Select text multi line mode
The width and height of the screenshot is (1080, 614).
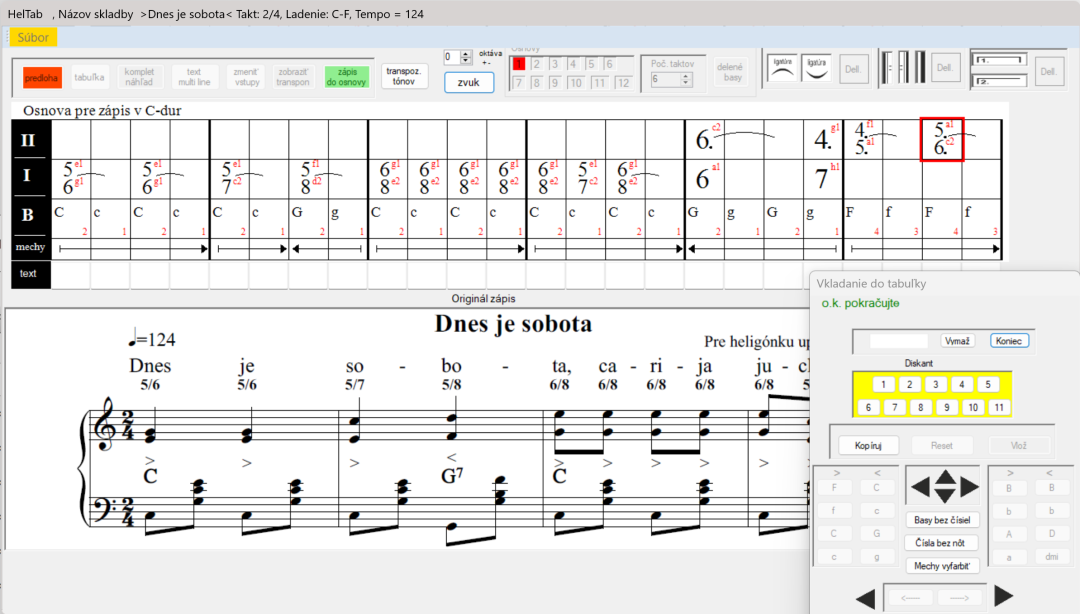coord(194,76)
